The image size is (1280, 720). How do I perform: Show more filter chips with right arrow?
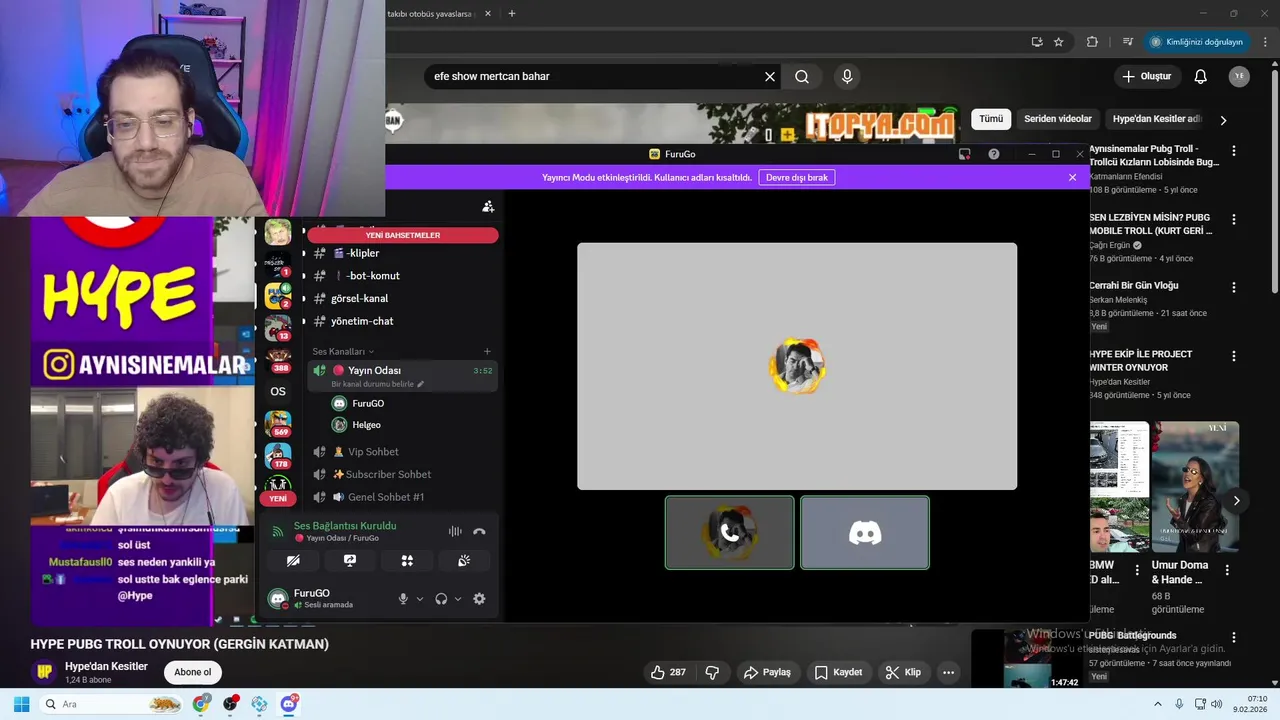point(1223,120)
